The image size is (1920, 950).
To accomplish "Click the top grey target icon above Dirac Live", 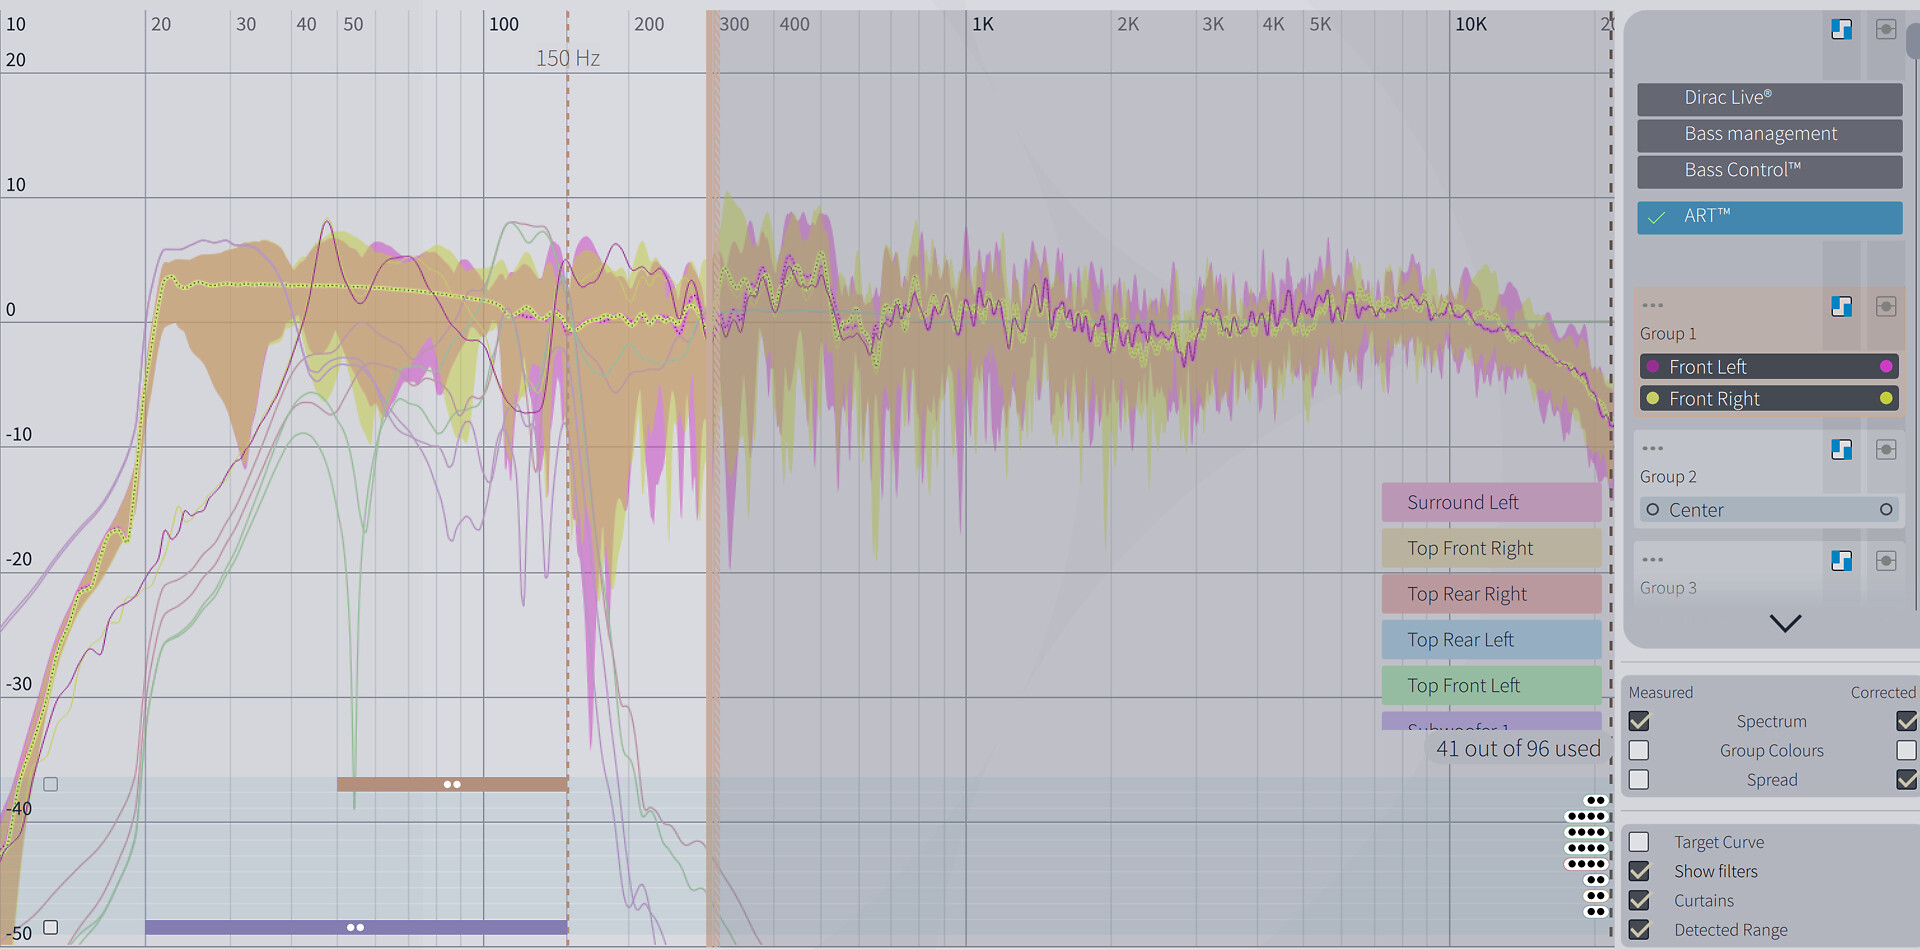I will tap(1885, 30).
